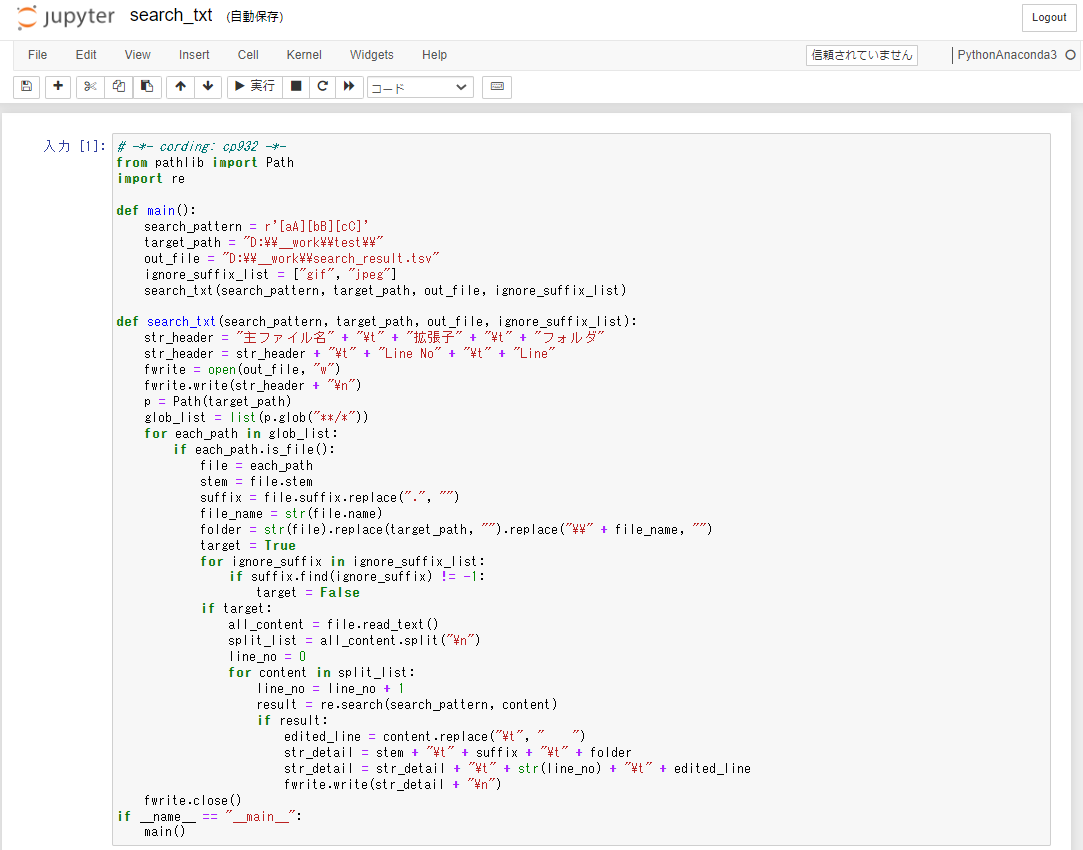
Task: Click the PythonAnaconda3 kernel name
Action: pos(1007,55)
